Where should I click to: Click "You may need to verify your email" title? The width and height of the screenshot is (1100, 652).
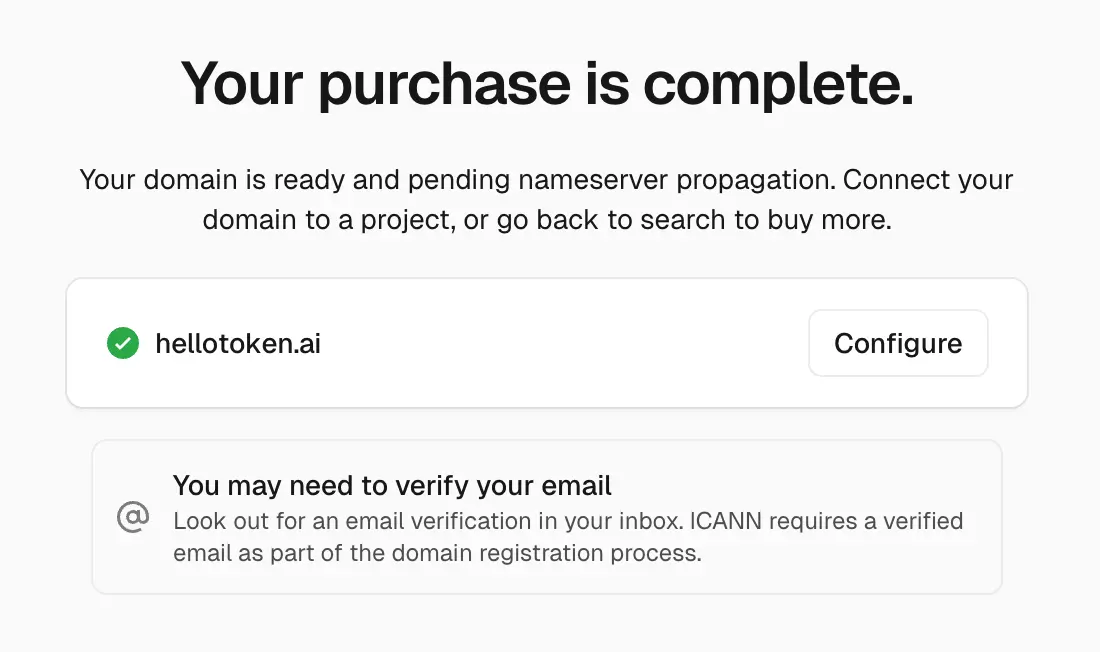[x=392, y=486]
